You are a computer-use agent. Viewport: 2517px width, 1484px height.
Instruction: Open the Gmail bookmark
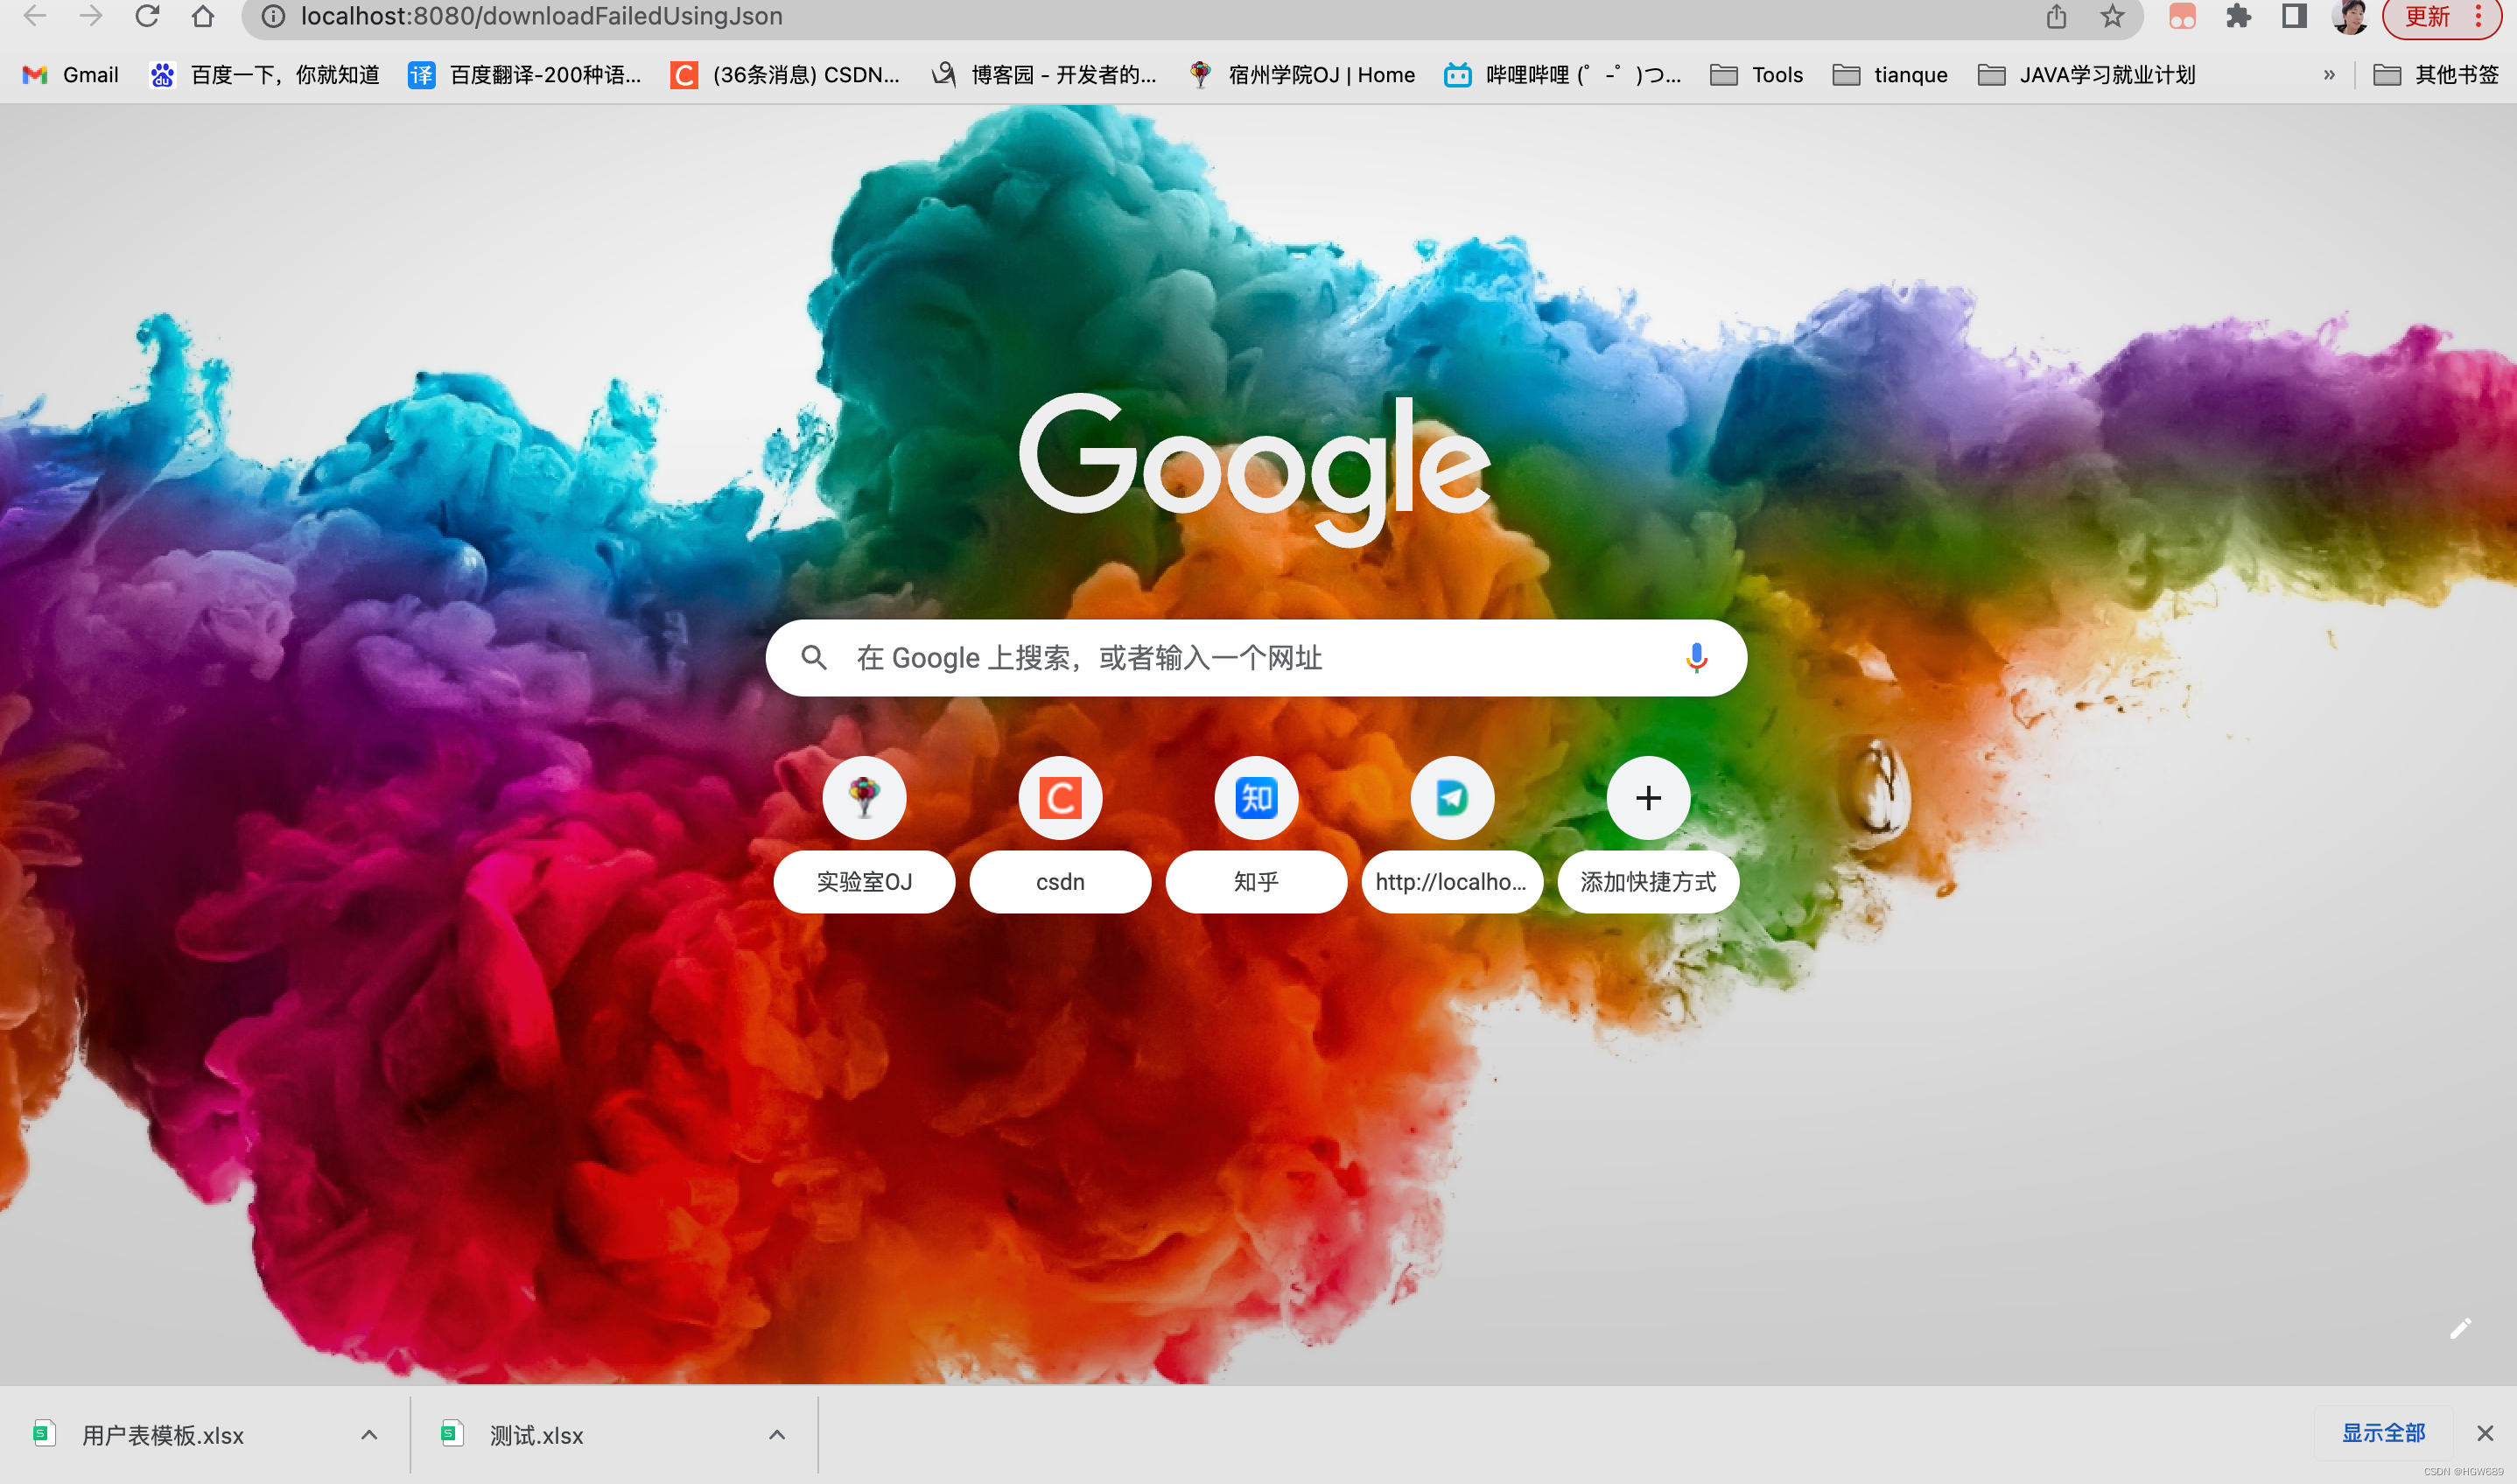click(x=70, y=75)
